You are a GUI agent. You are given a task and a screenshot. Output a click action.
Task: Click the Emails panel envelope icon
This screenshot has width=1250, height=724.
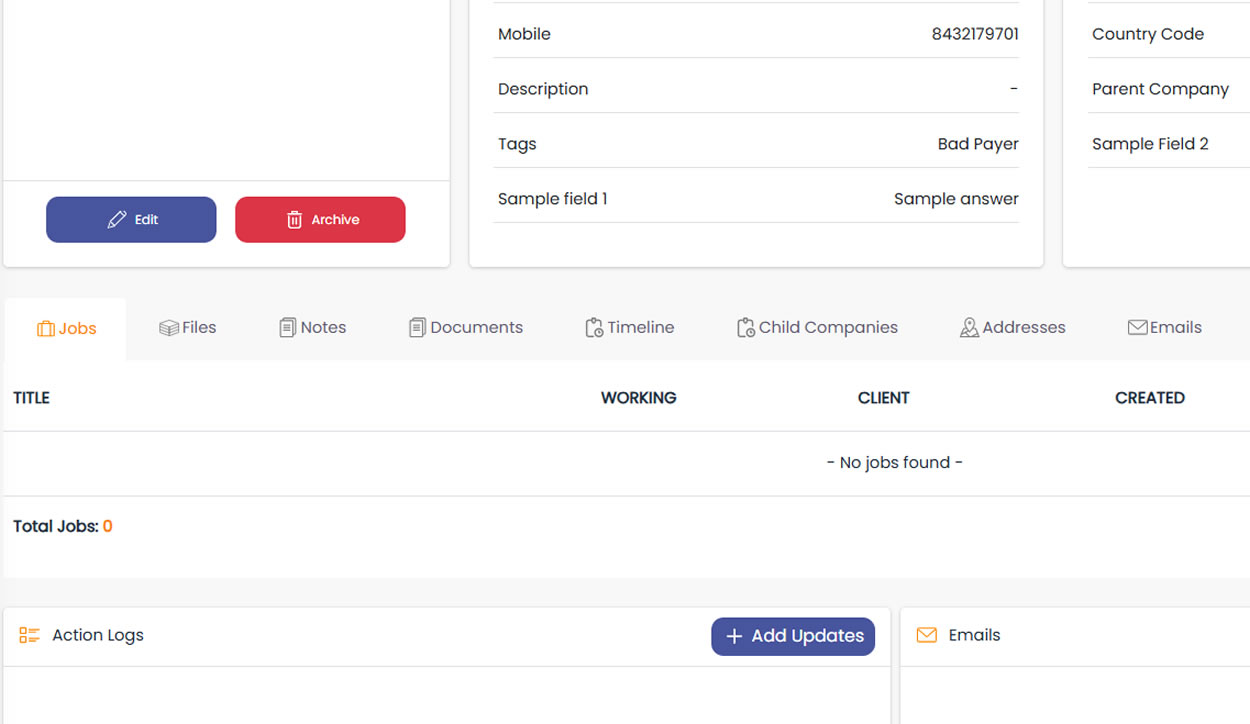pyautogui.click(x=927, y=636)
